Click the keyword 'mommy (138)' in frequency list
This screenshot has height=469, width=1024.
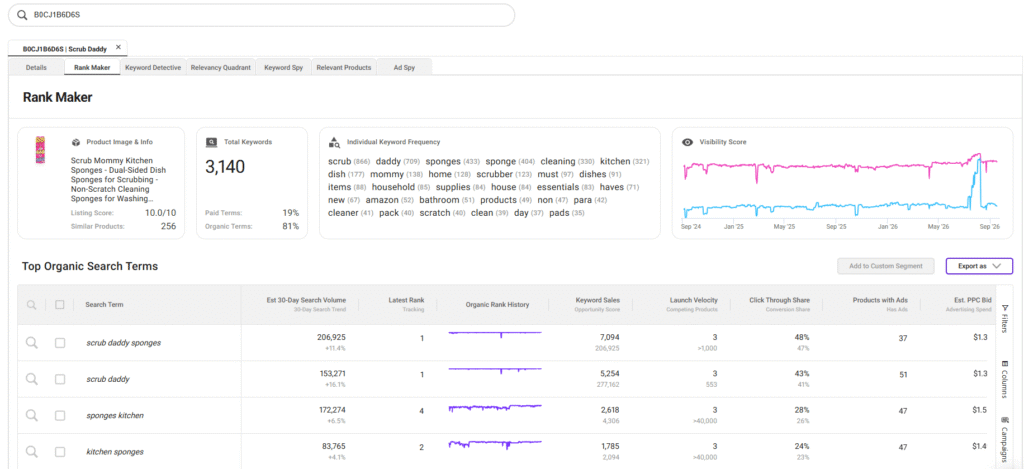point(397,174)
